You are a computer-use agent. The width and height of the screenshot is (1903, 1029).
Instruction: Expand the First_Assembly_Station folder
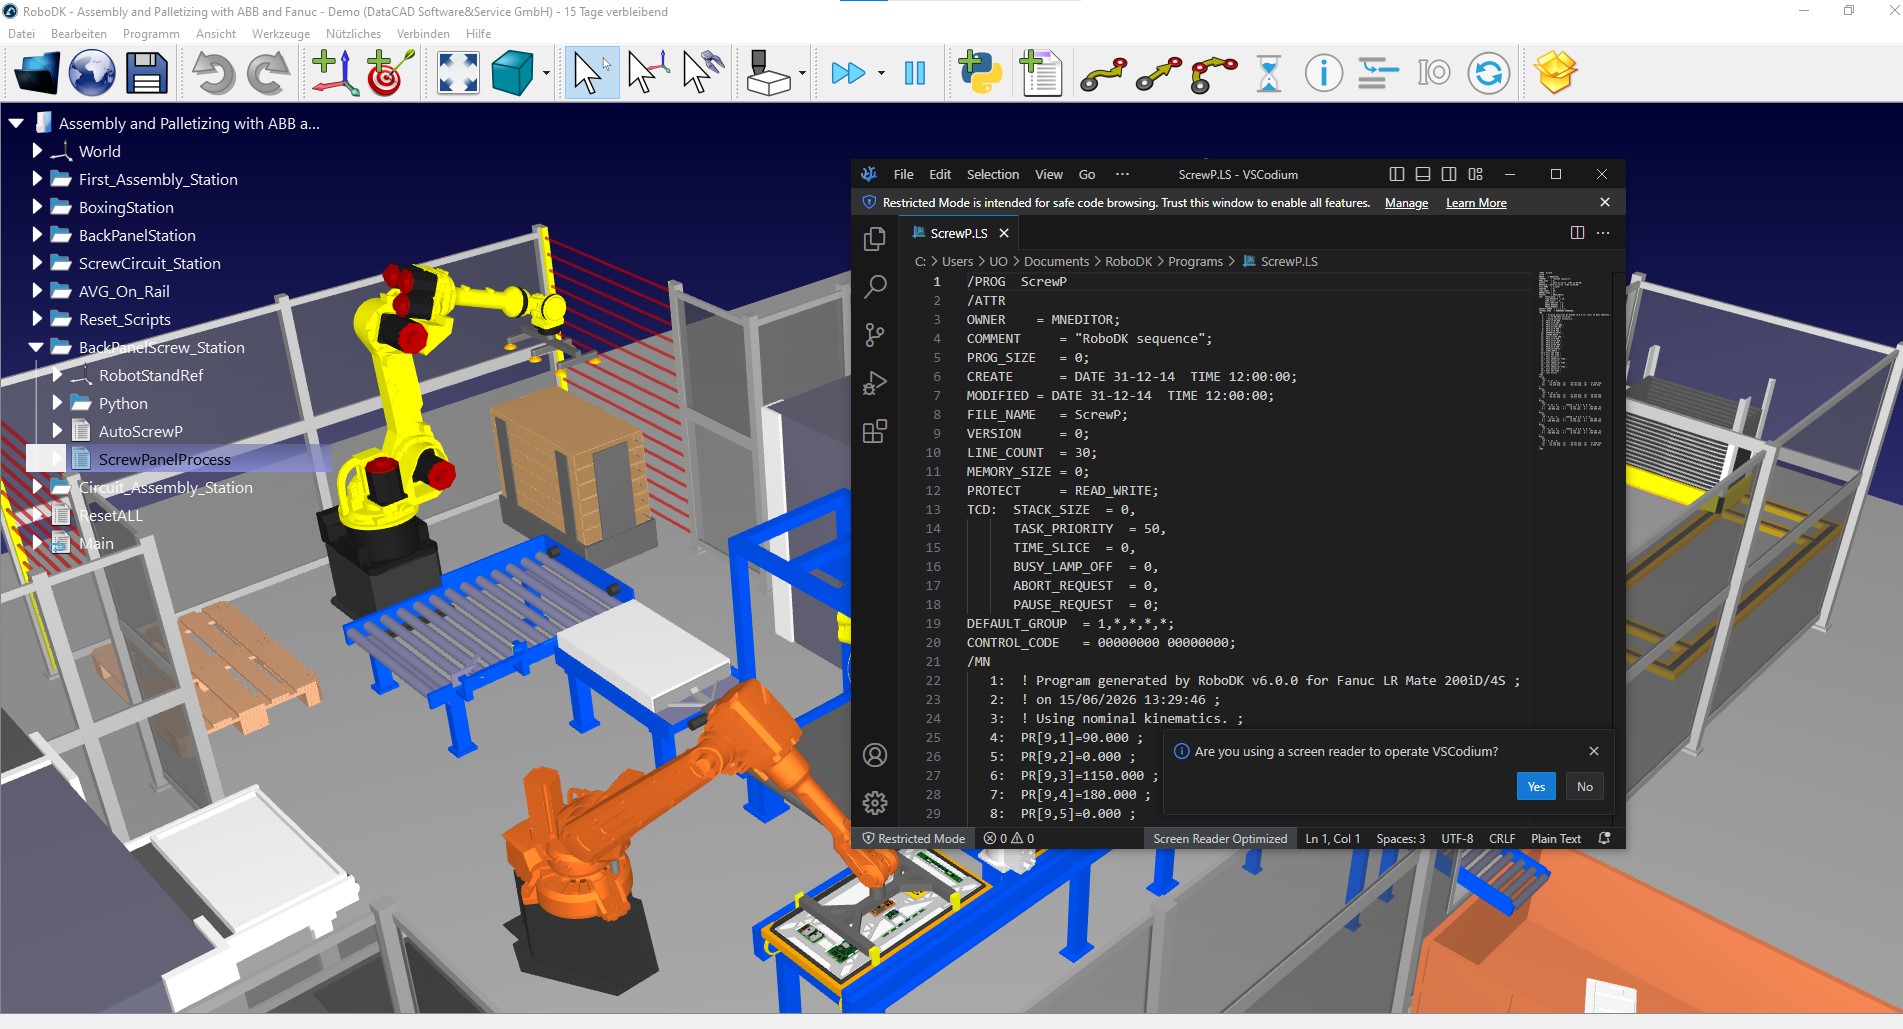pos(37,179)
